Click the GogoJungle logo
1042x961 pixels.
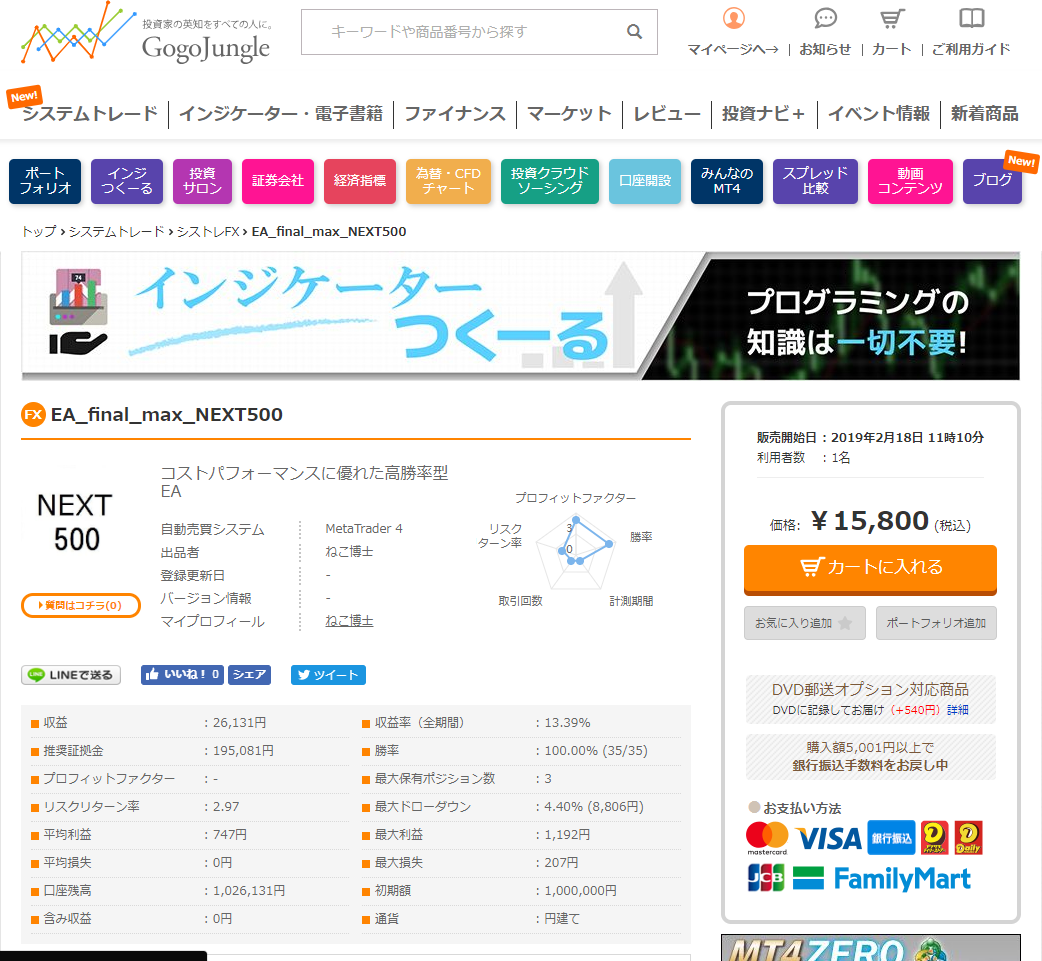(x=146, y=36)
